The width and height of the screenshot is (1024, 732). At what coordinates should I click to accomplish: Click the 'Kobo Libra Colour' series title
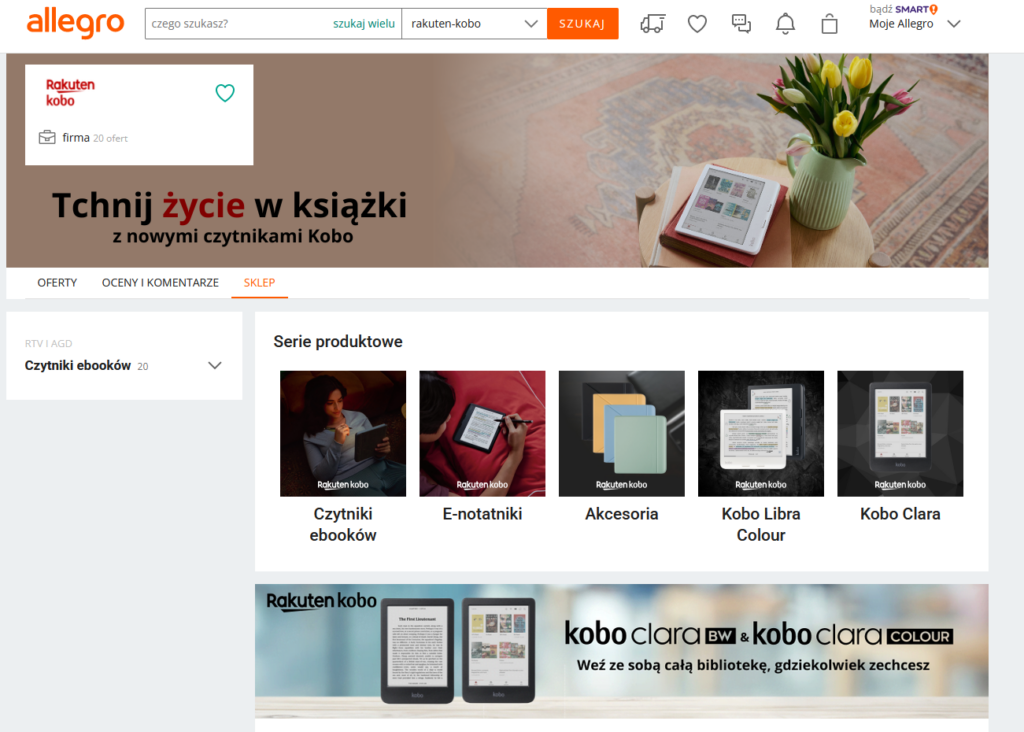(761, 524)
